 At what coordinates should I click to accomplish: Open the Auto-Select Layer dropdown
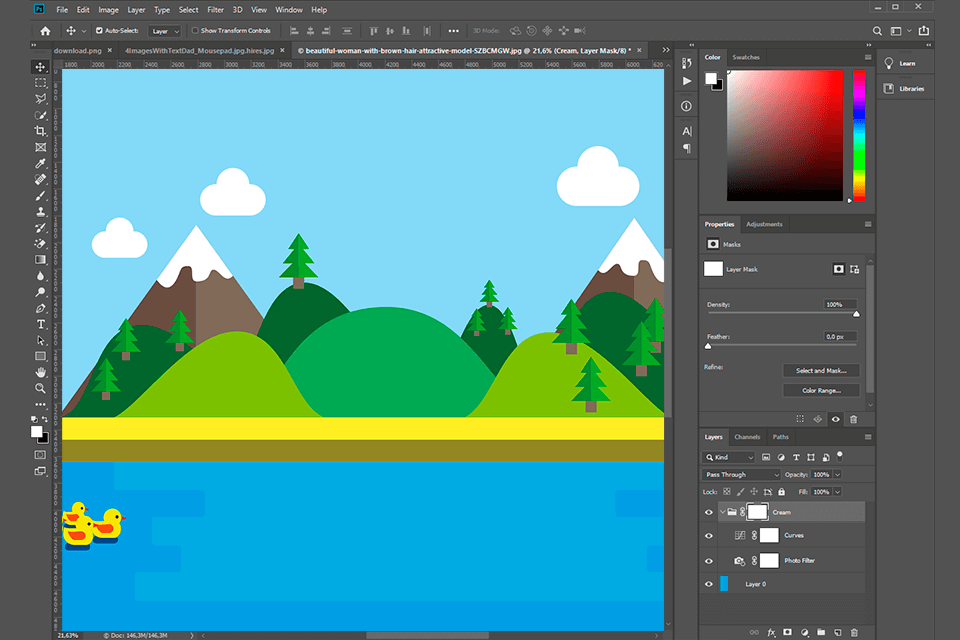pos(165,31)
